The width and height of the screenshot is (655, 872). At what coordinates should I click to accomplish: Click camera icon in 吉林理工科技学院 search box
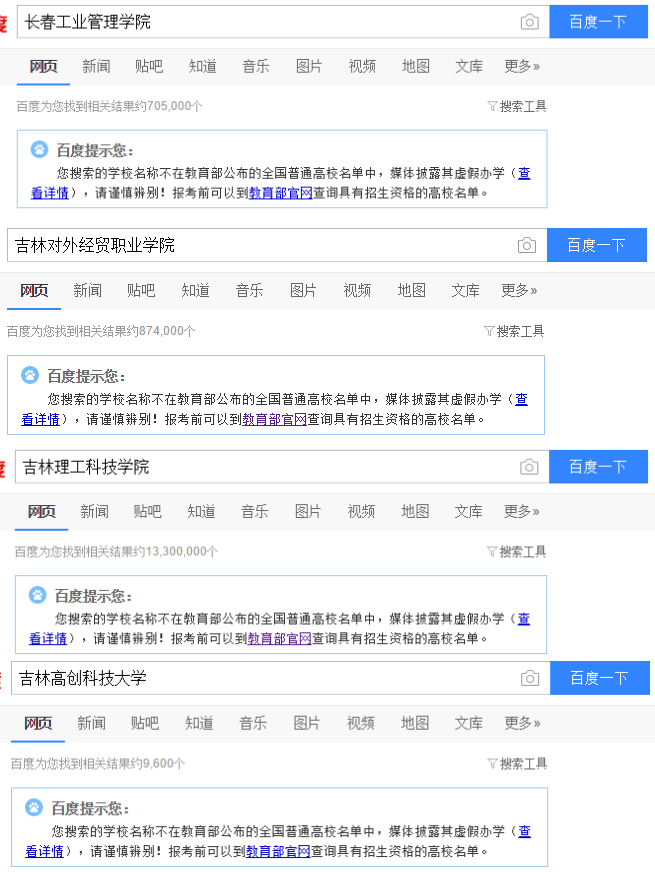(529, 467)
